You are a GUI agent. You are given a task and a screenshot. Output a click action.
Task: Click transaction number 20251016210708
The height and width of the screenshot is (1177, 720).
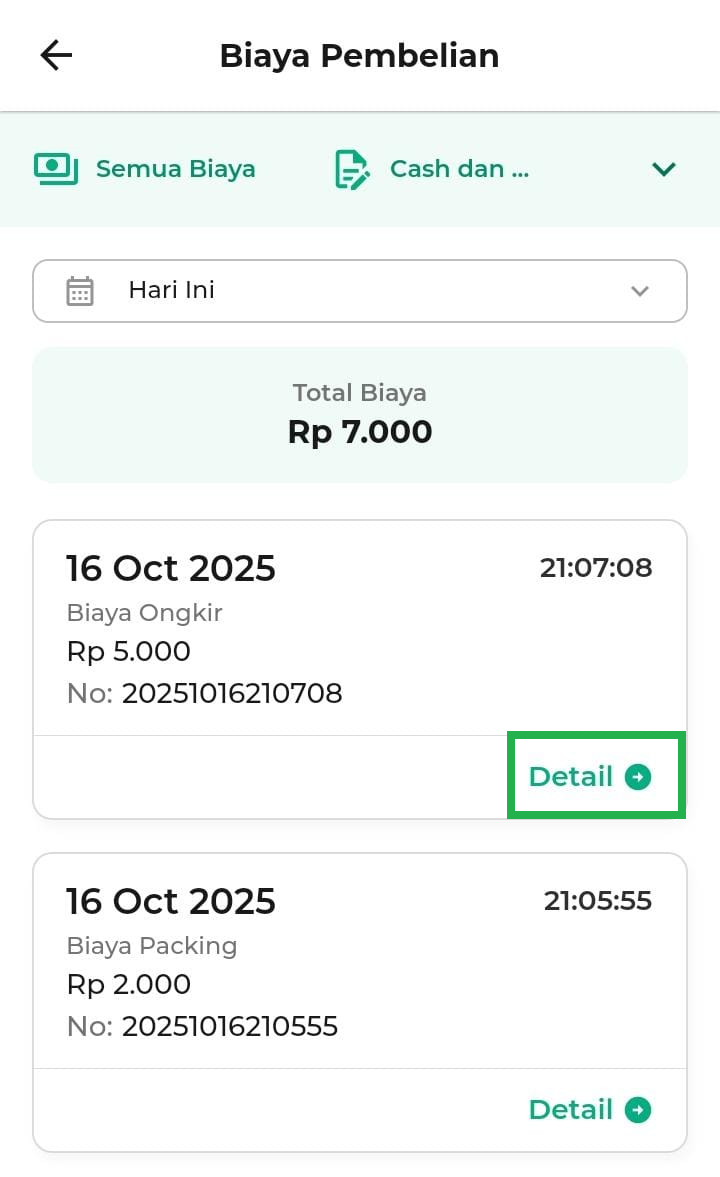231,693
